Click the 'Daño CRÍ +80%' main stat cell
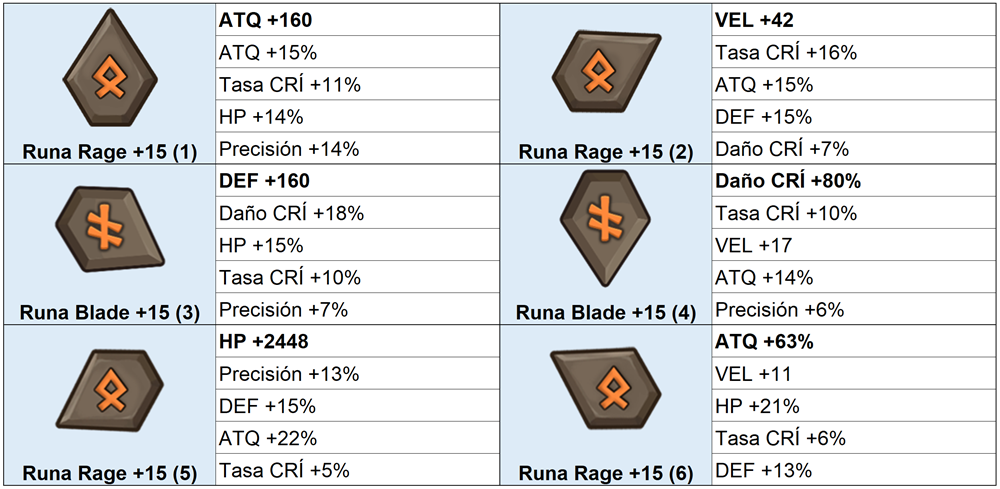 [x=853, y=180]
